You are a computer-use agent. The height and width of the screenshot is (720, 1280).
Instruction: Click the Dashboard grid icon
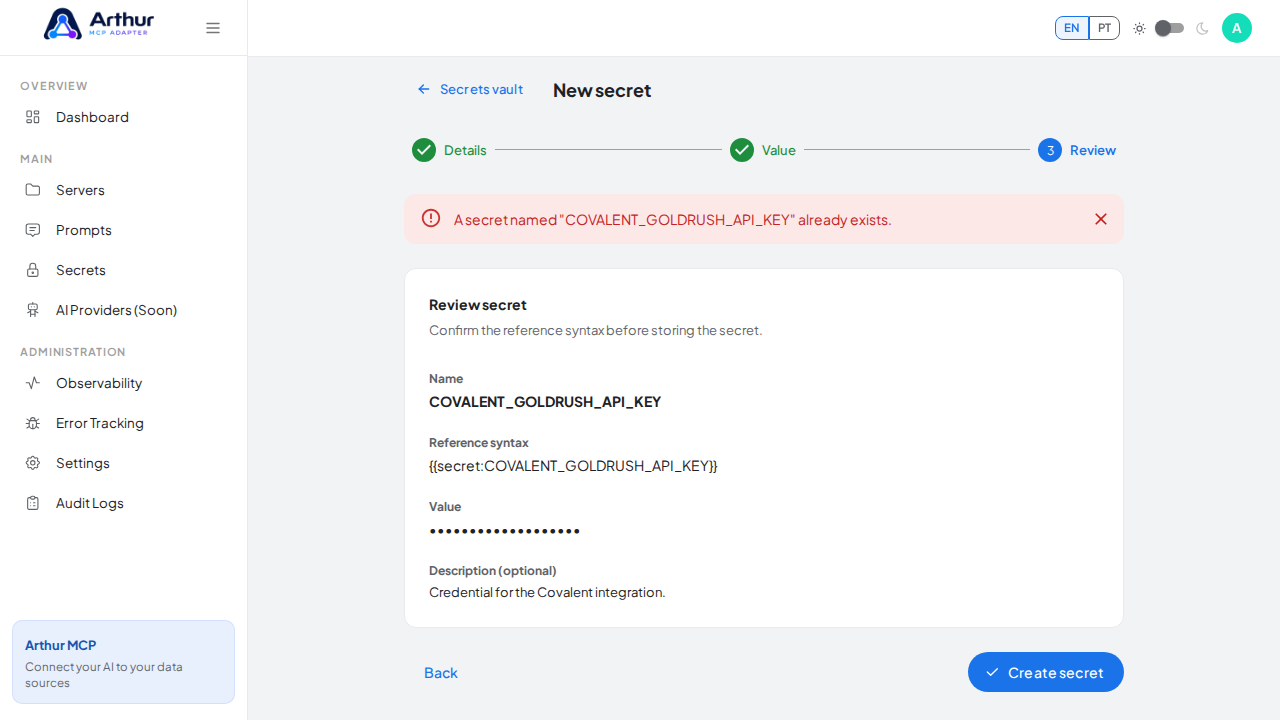point(33,117)
